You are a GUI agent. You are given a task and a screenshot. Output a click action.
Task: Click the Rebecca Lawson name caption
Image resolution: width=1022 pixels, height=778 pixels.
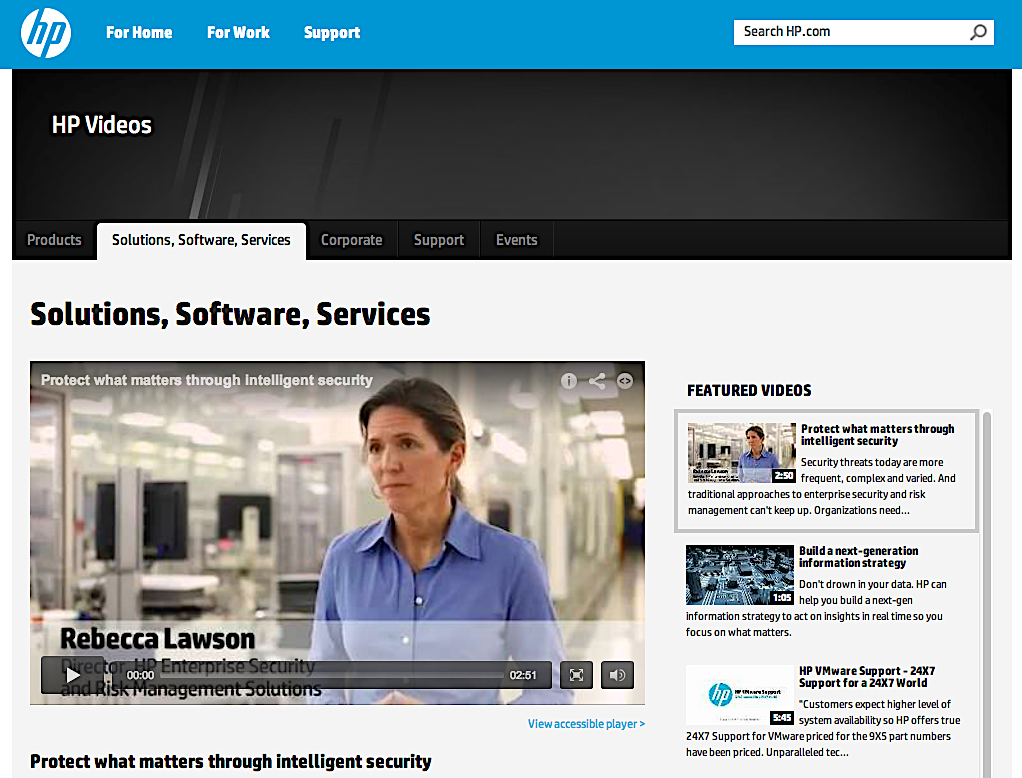click(157, 639)
